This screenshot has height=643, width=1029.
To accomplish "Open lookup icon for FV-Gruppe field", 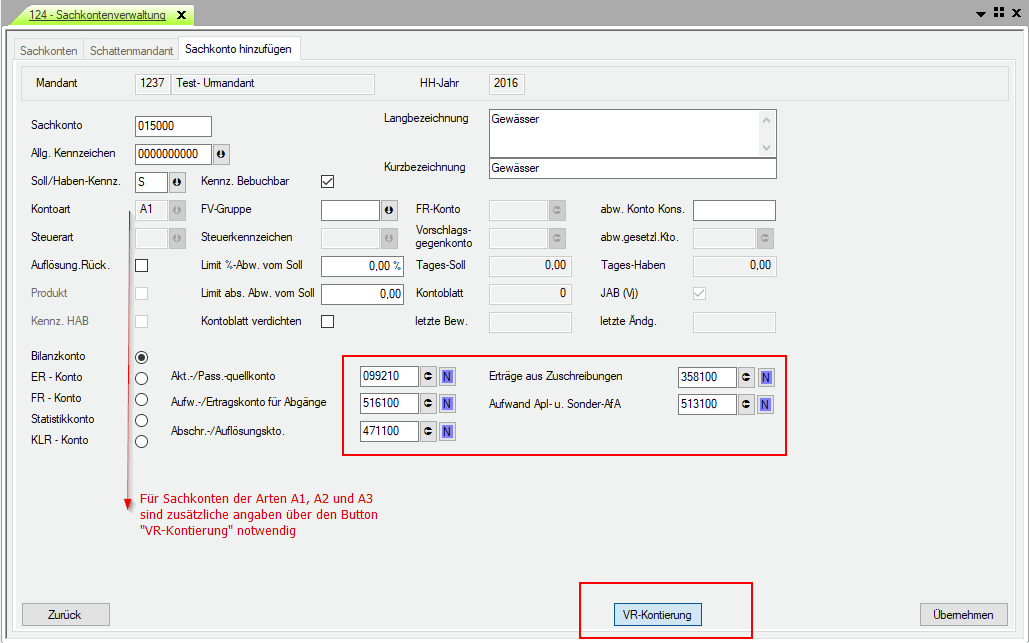I will 389,210.
